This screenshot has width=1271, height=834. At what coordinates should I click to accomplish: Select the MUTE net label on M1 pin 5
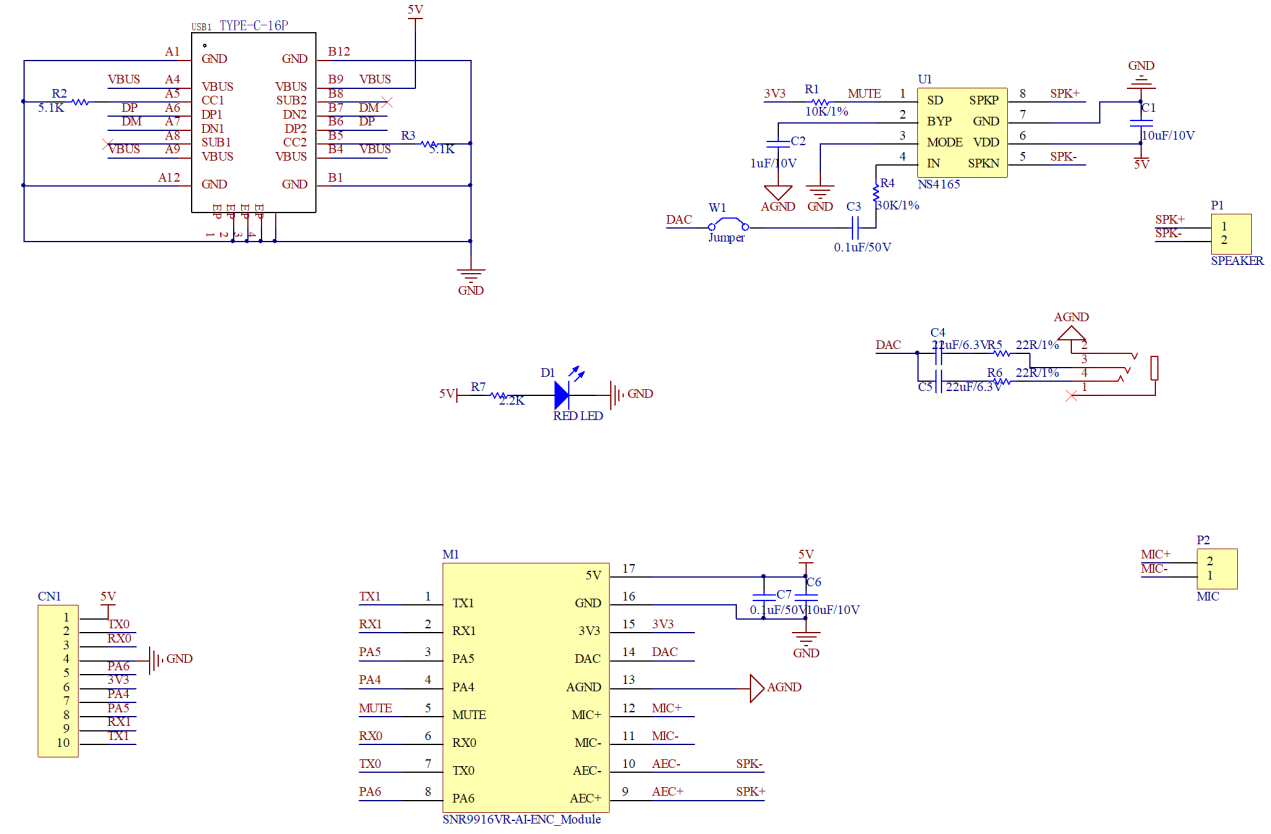[376, 709]
